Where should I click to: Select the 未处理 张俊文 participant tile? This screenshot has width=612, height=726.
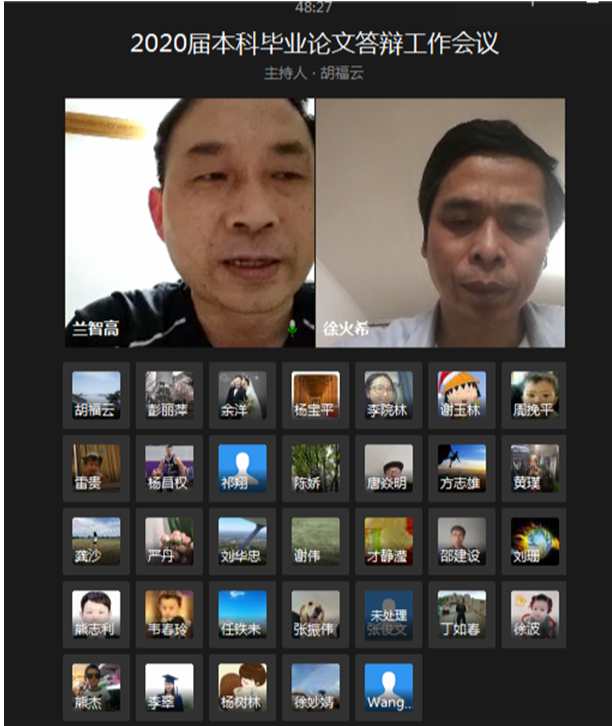(x=388, y=614)
